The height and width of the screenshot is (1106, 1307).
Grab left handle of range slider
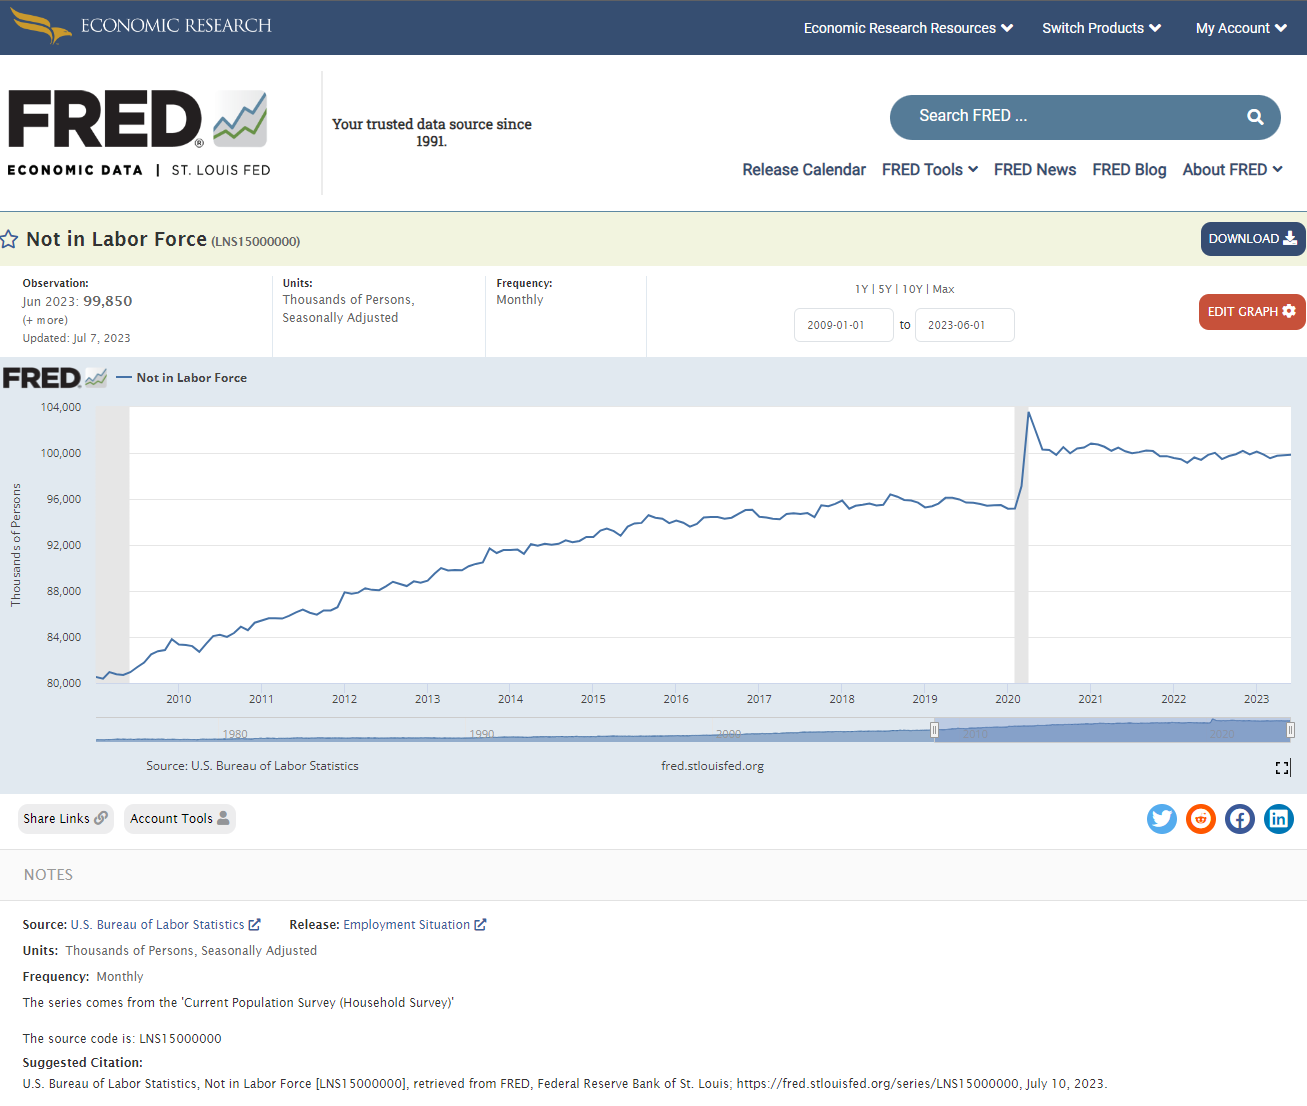coord(935,730)
